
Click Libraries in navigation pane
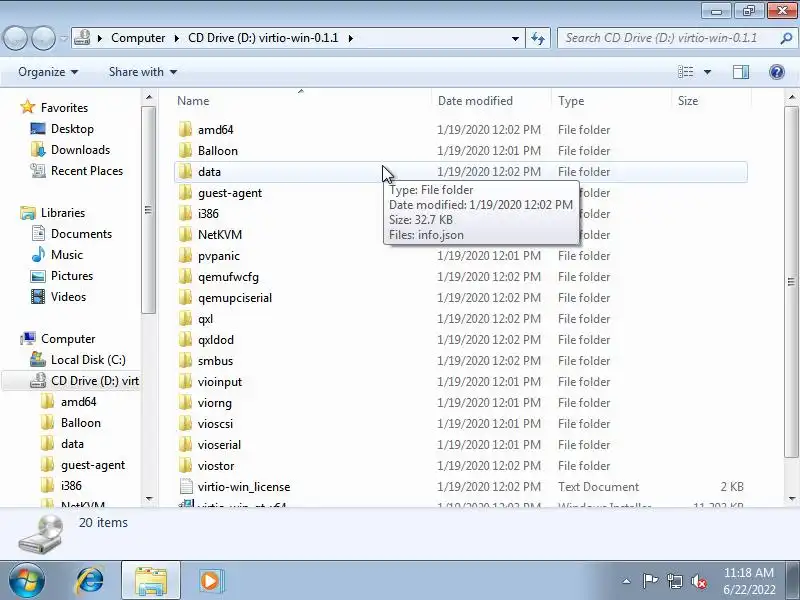(x=53, y=213)
